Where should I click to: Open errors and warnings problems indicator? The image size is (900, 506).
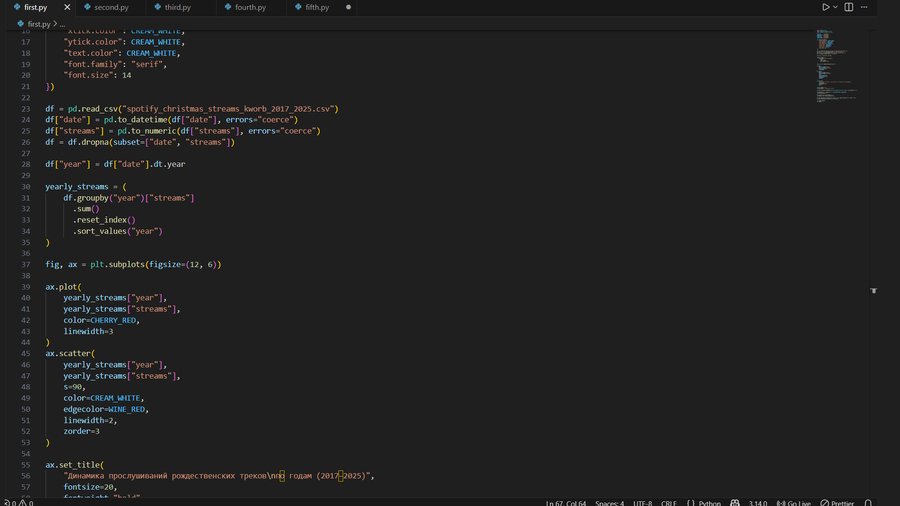click(x=17, y=503)
